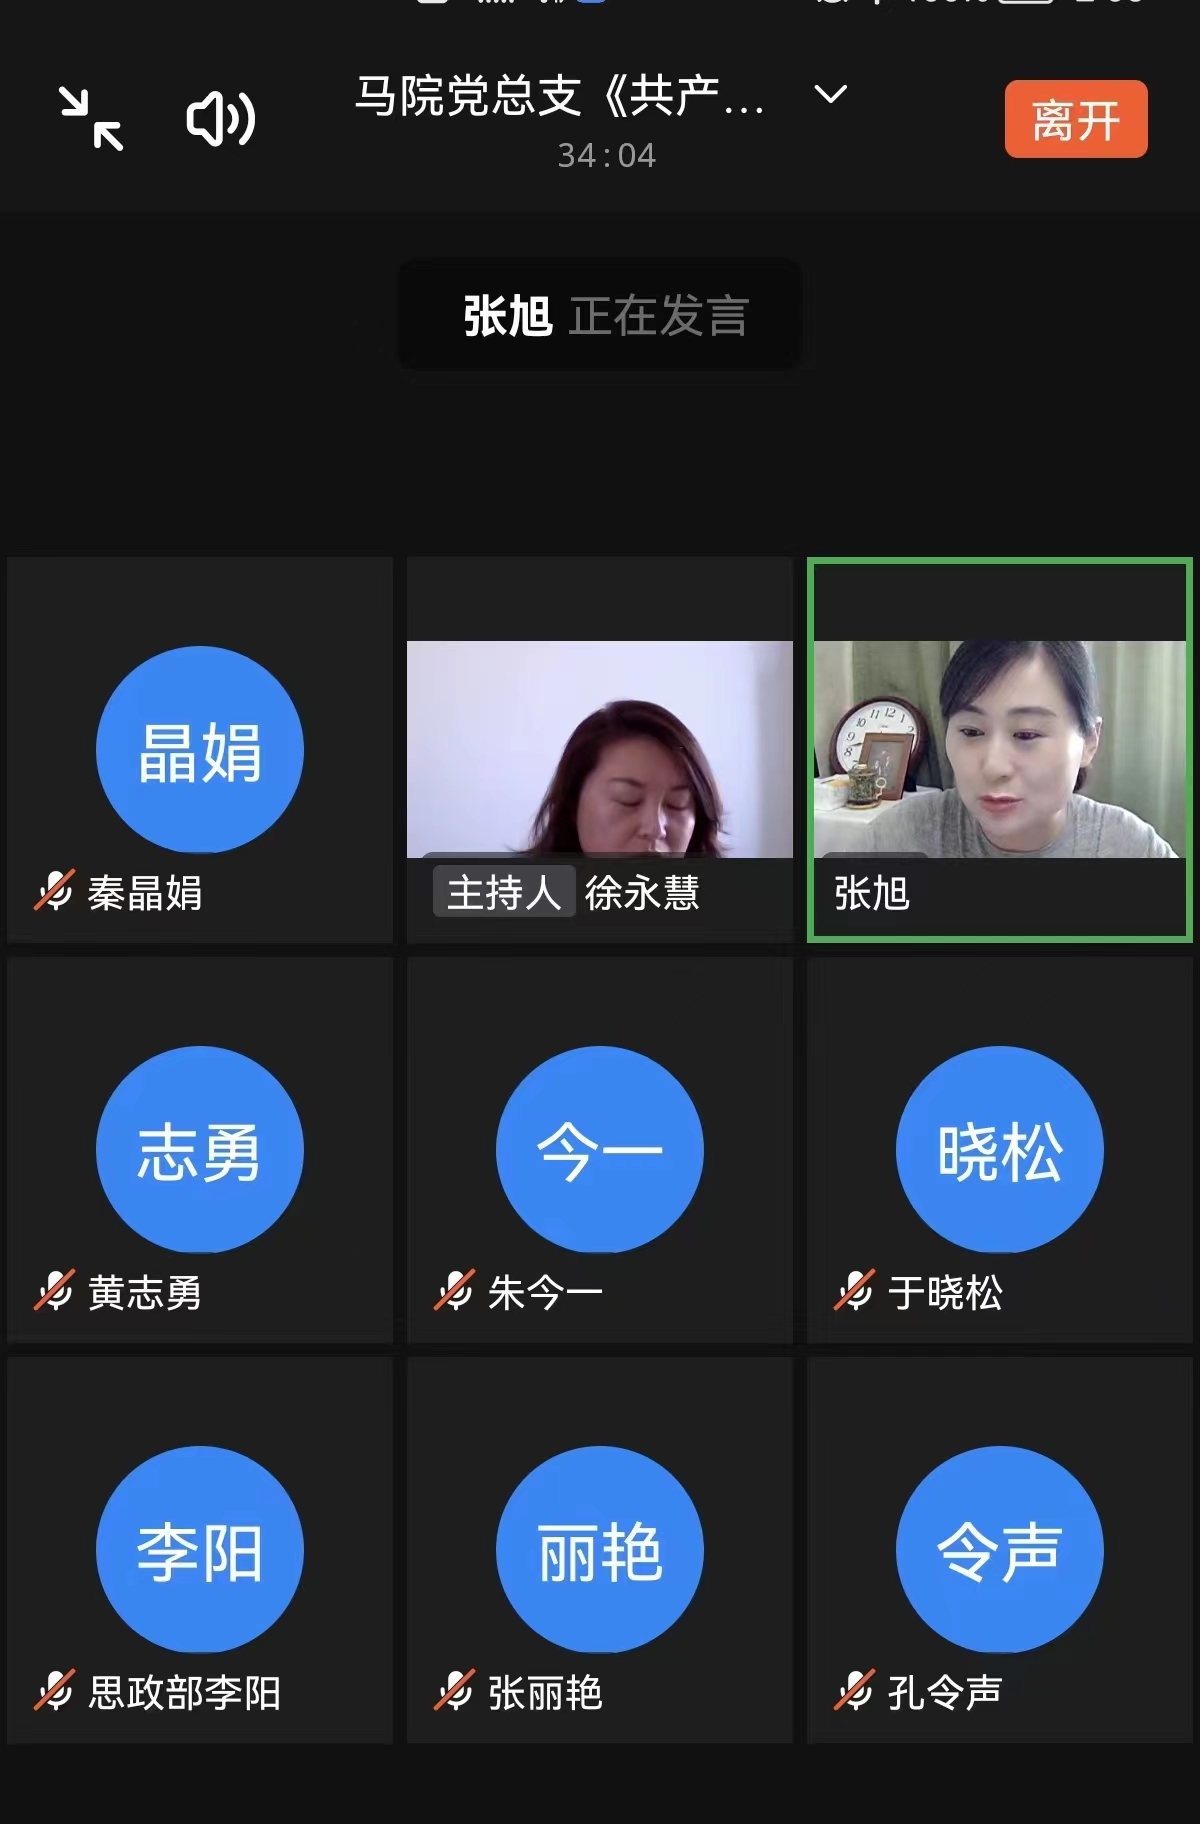Minimize the meeting window with shrink arrows icon

[x=91, y=119]
